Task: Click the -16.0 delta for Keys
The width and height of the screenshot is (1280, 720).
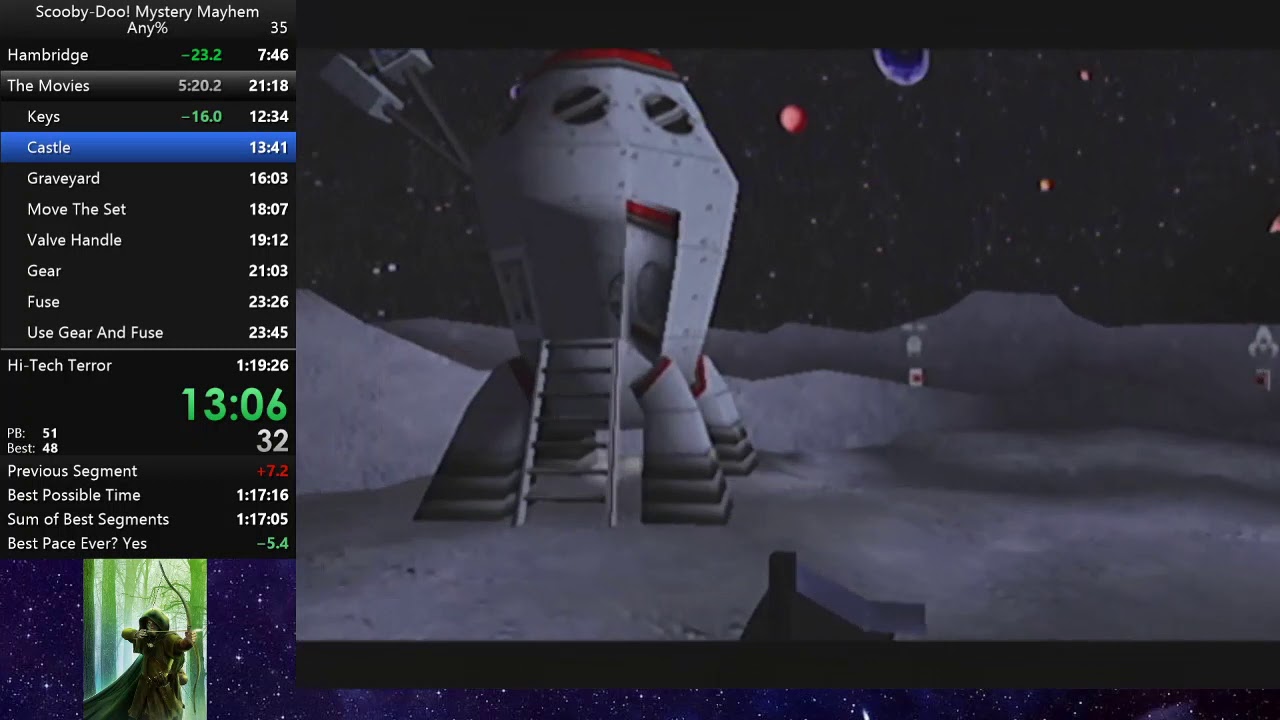Action: coord(201,117)
